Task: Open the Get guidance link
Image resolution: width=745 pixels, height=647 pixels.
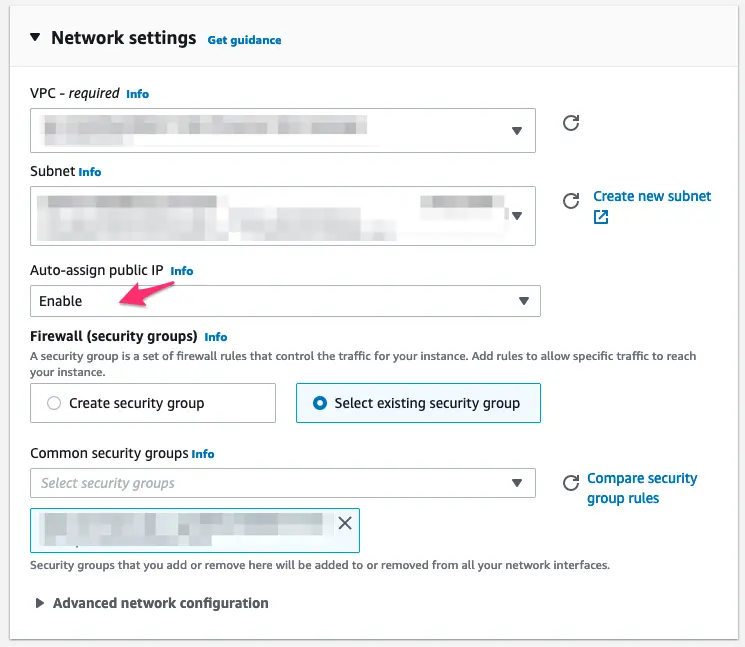Action: 244,40
